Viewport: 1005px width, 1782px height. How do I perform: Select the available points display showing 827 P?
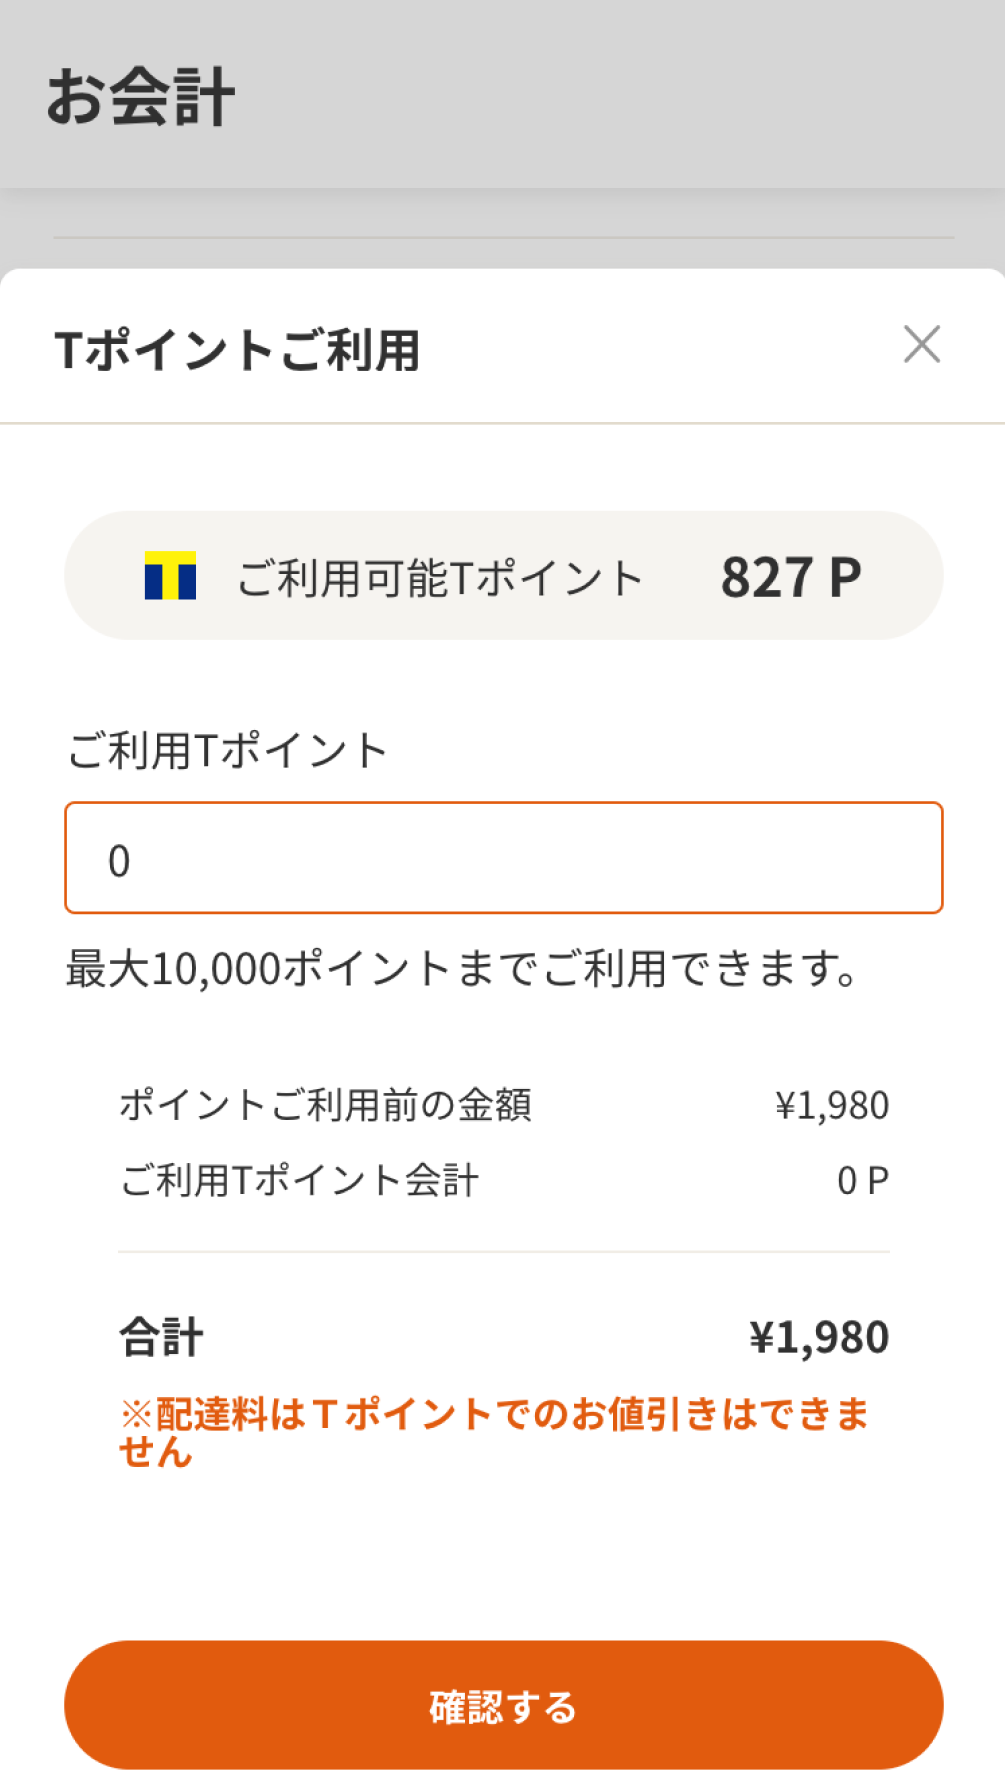[790, 576]
